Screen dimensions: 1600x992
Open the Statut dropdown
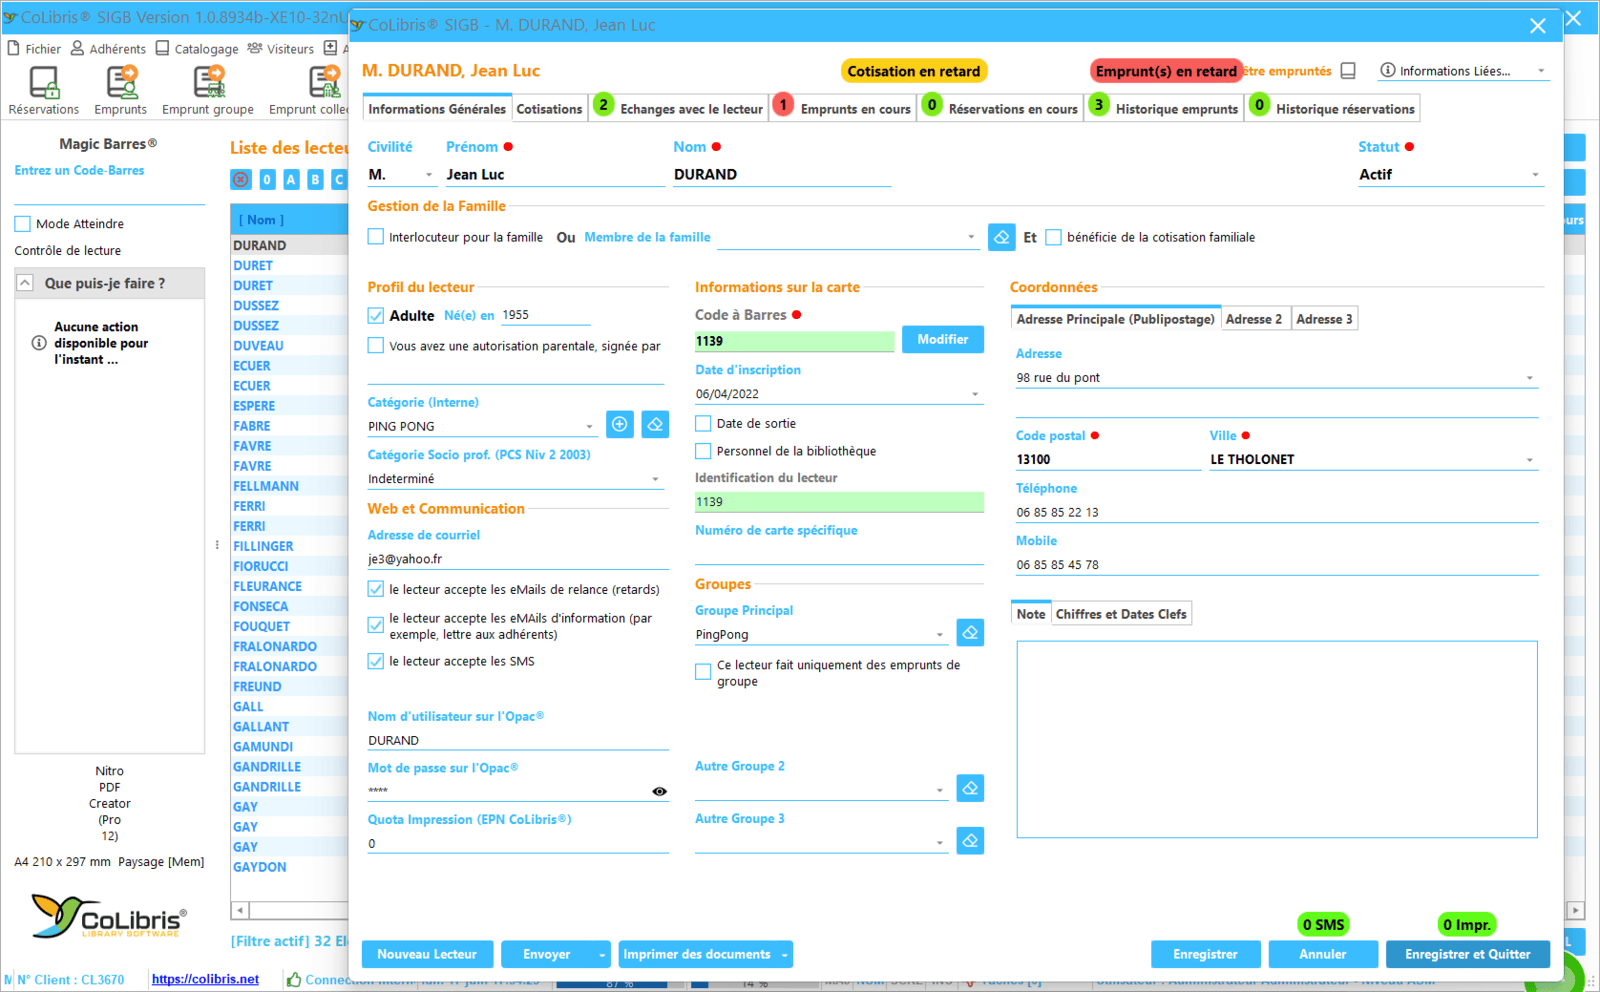(1535, 175)
